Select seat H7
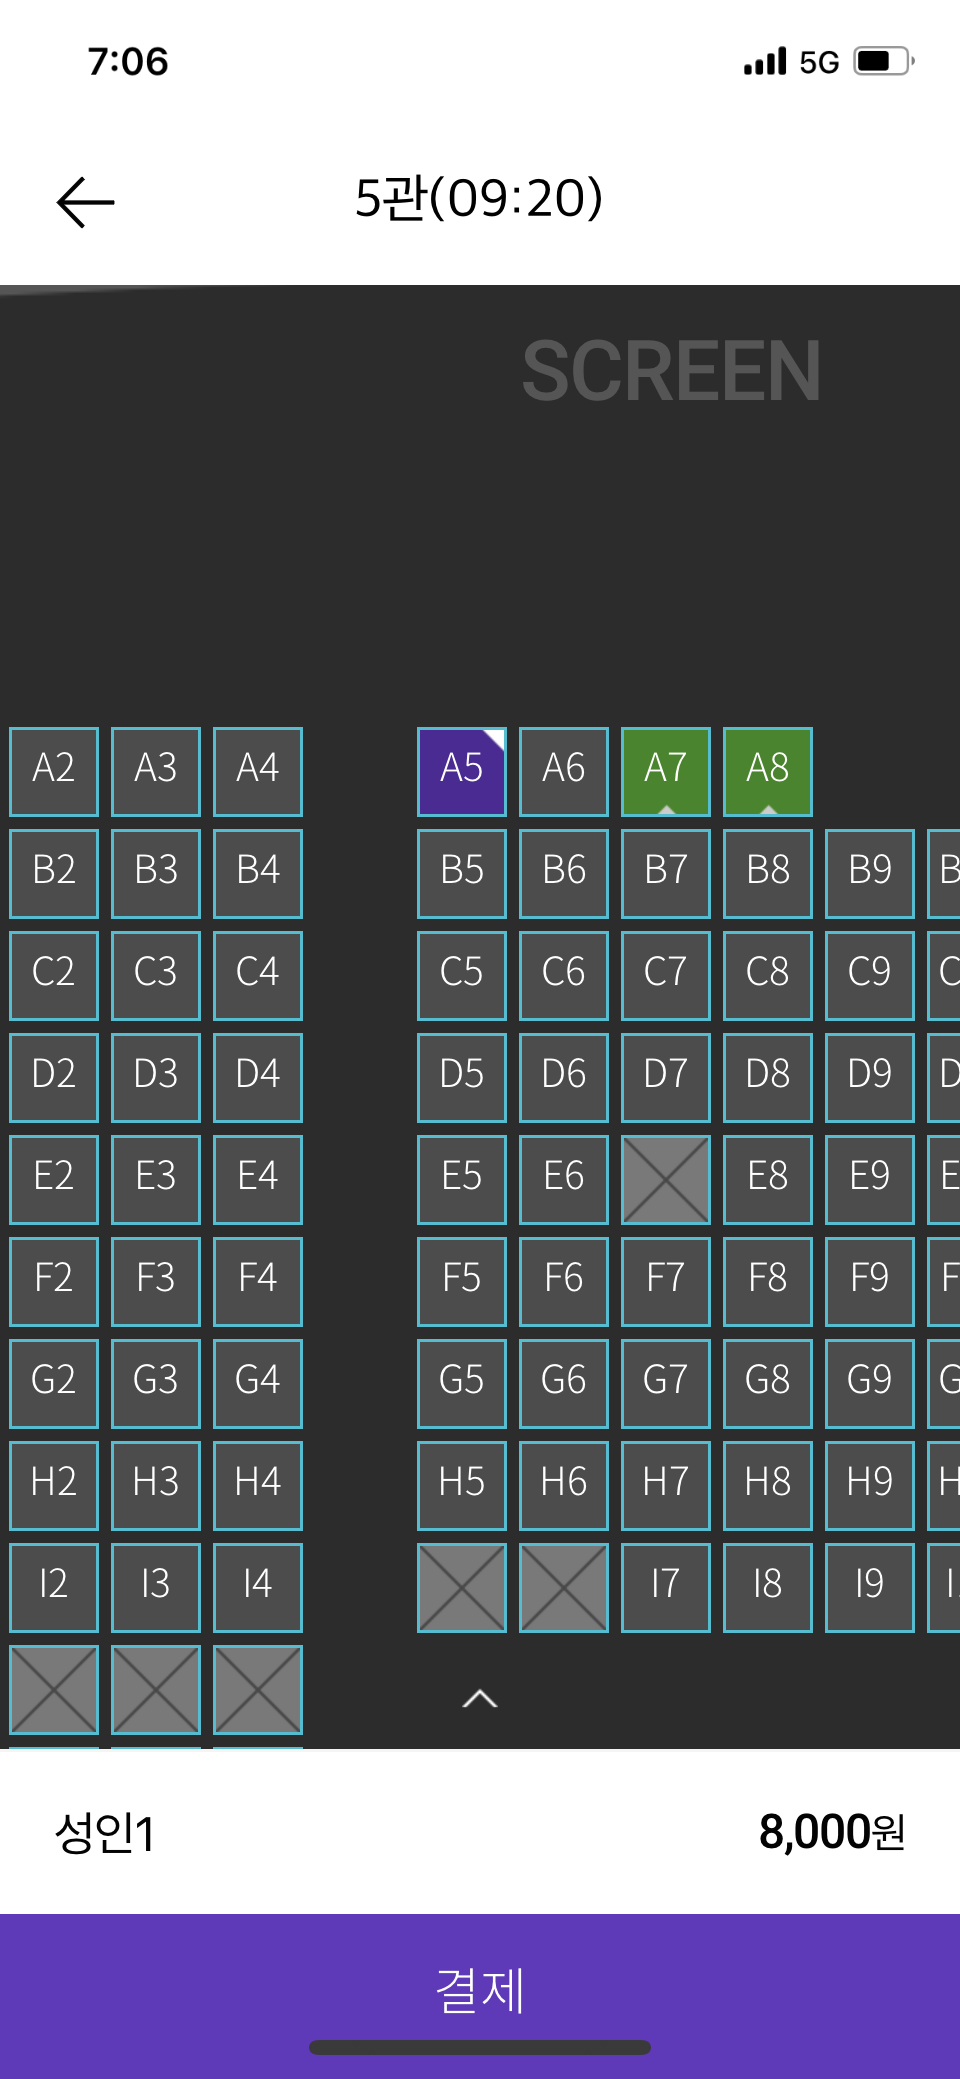 tap(666, 1486)
